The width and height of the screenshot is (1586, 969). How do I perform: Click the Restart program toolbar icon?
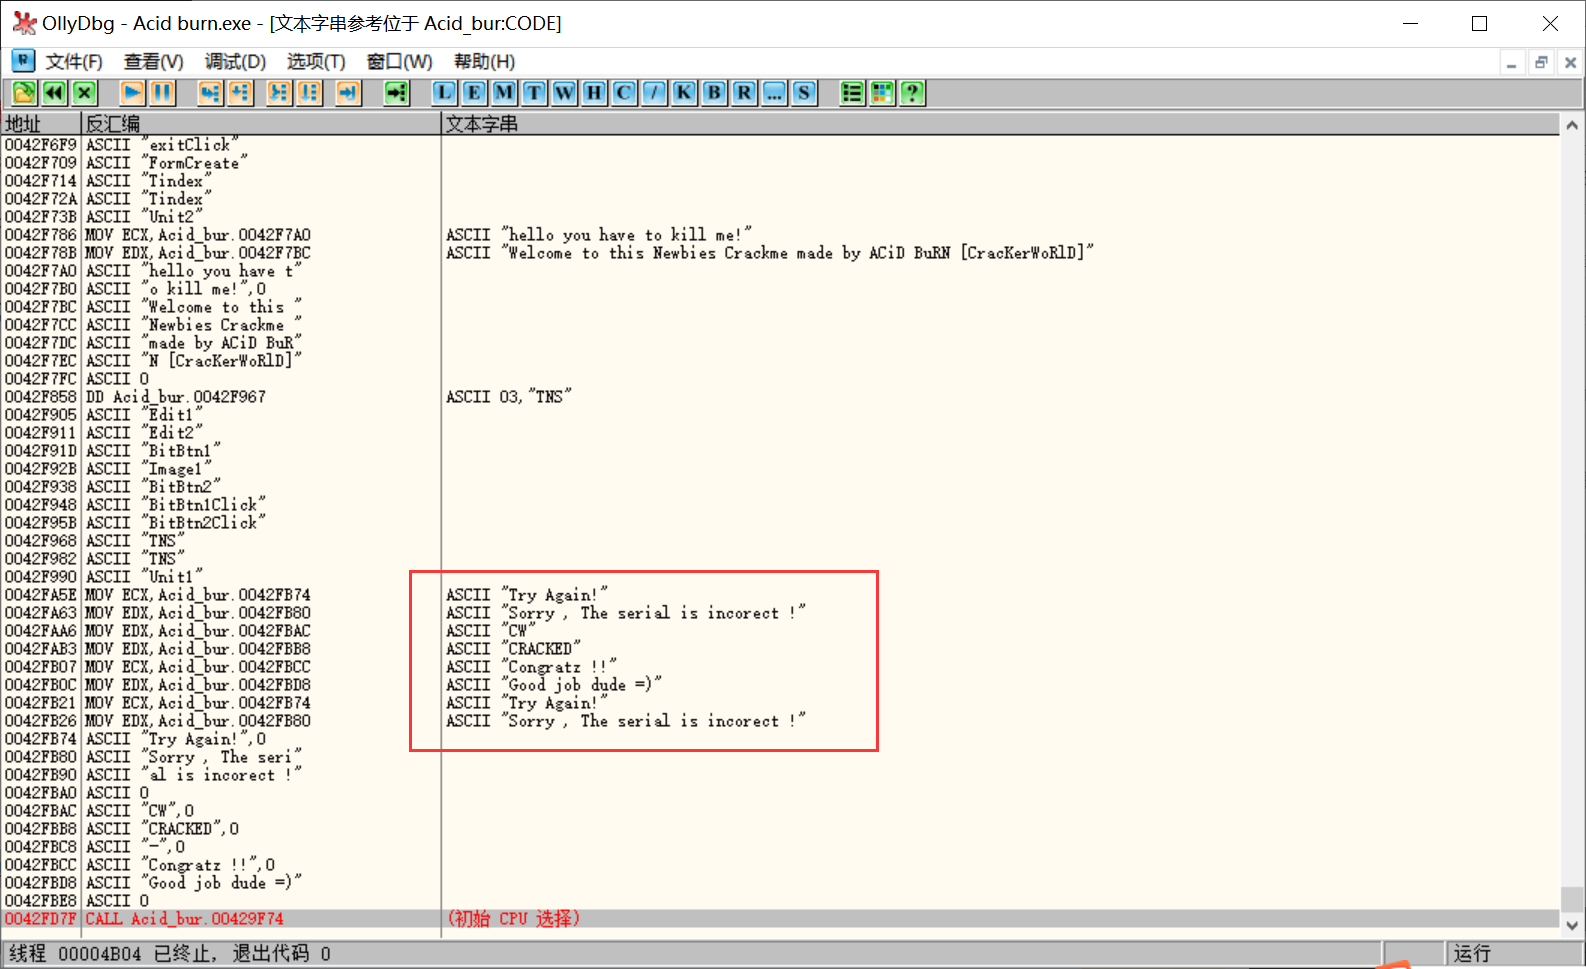point(54,93)
